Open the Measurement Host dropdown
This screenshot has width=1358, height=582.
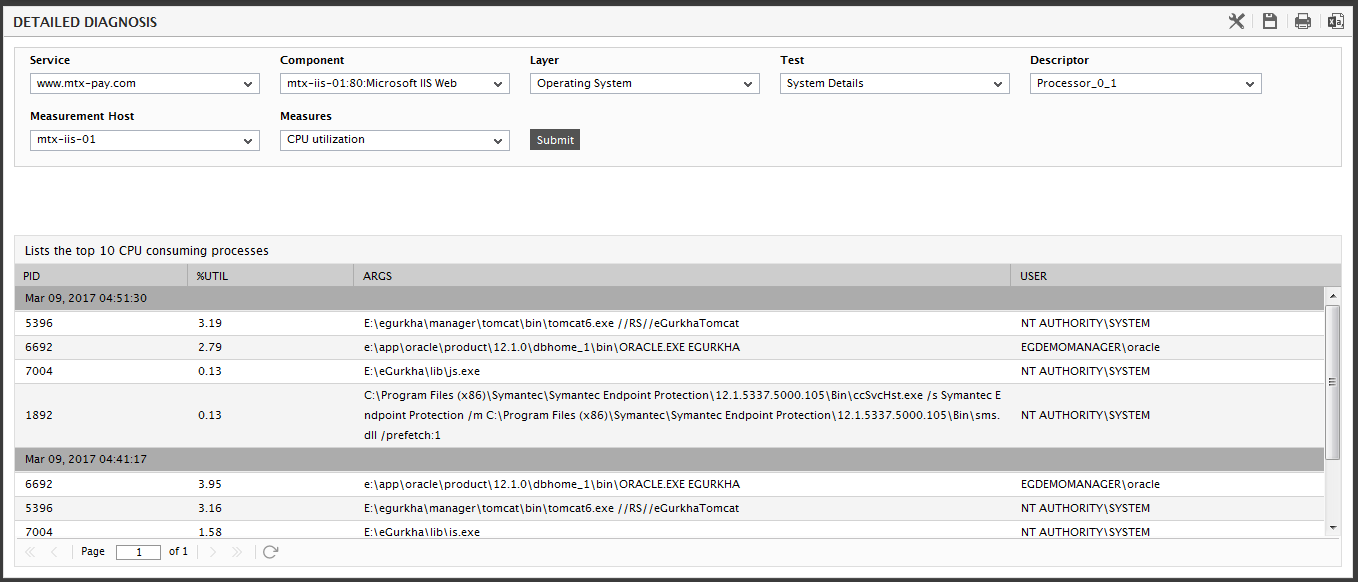click(145, 140)
